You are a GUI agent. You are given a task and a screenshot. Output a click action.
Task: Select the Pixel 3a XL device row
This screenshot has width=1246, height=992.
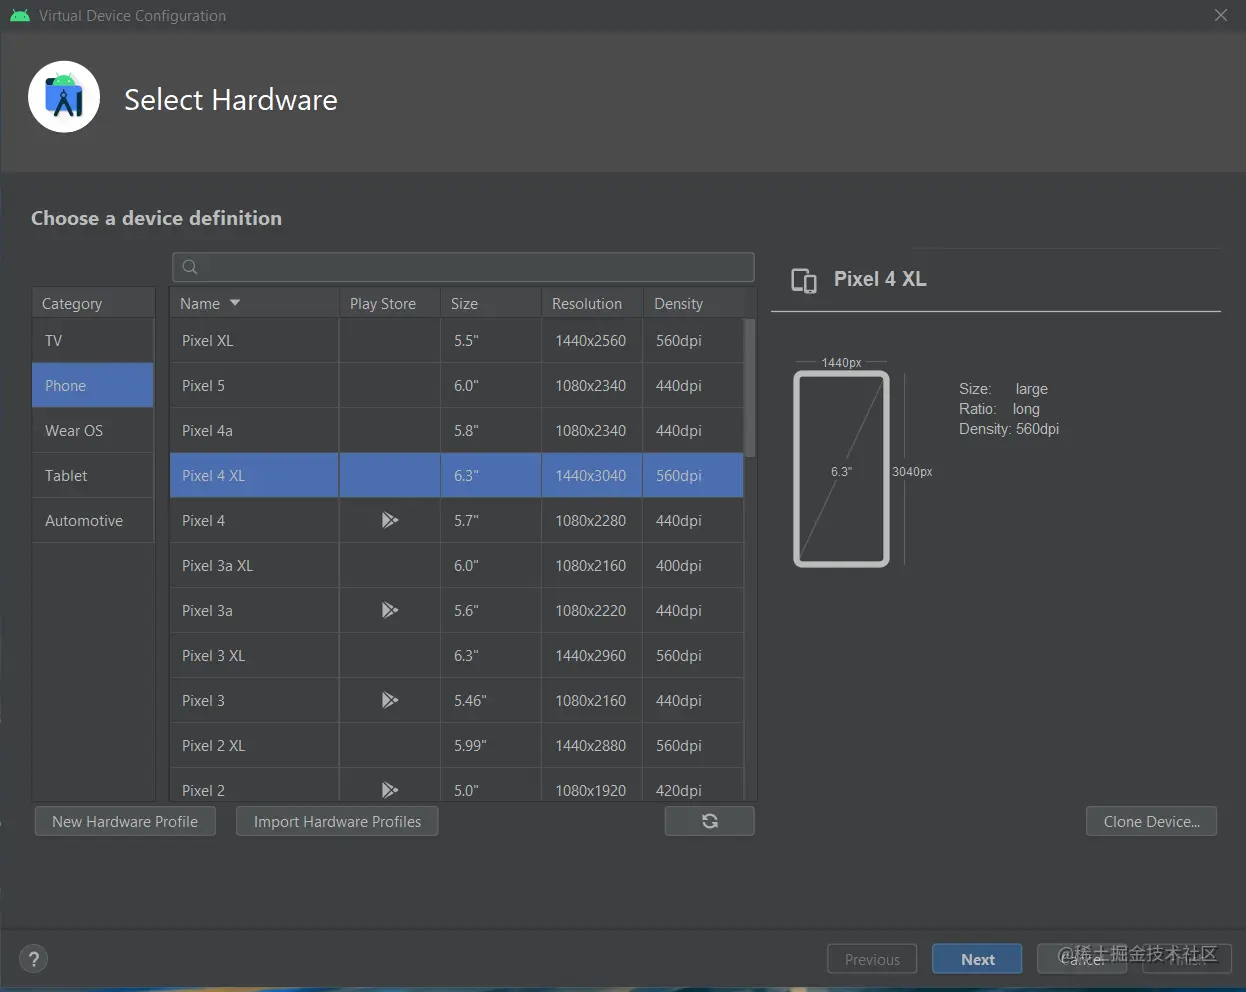(457, 565)
